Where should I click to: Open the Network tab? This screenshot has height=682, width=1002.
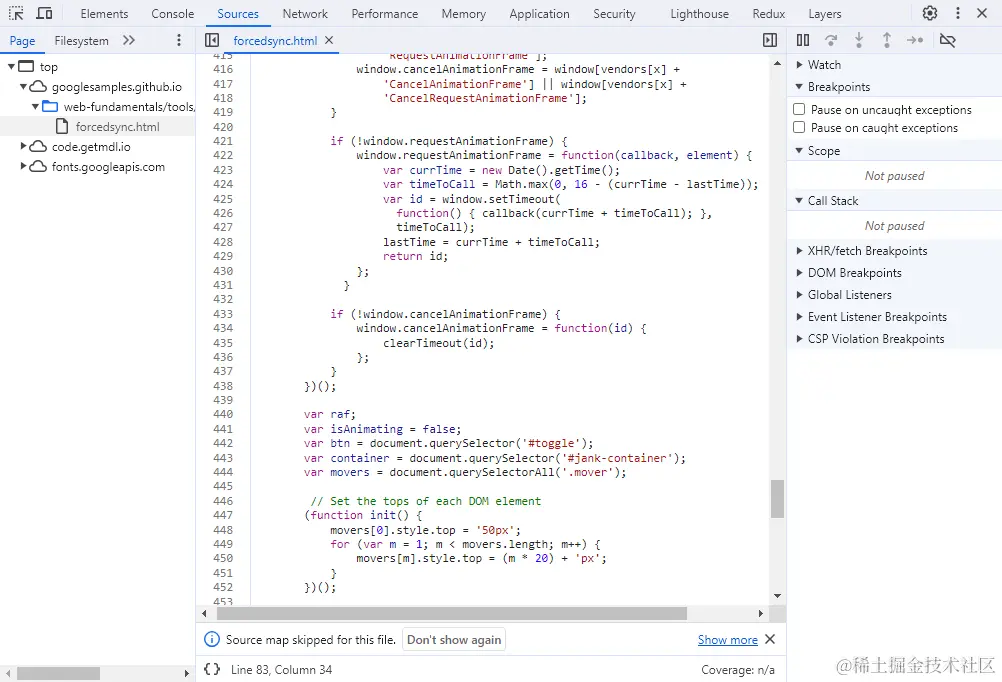coord(305,13)
